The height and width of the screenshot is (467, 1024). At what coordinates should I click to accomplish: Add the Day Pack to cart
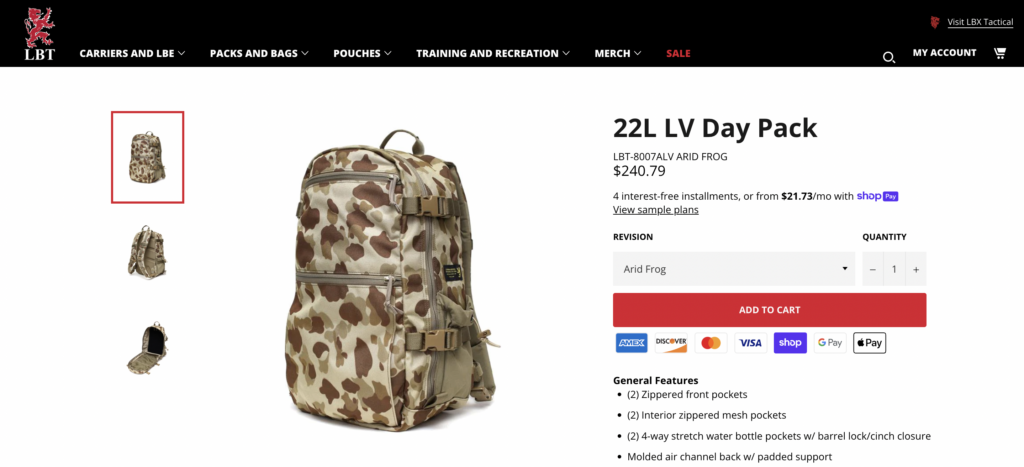[769, 310]
